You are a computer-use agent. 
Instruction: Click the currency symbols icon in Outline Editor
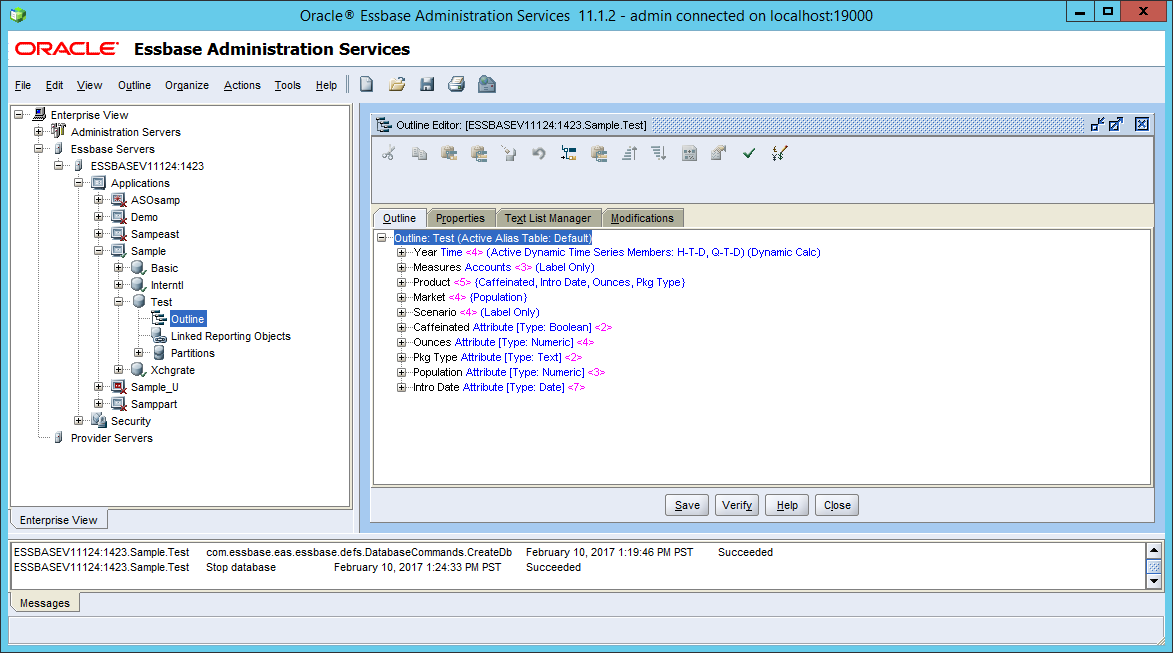pyautogui.click(x=779, y=153)
